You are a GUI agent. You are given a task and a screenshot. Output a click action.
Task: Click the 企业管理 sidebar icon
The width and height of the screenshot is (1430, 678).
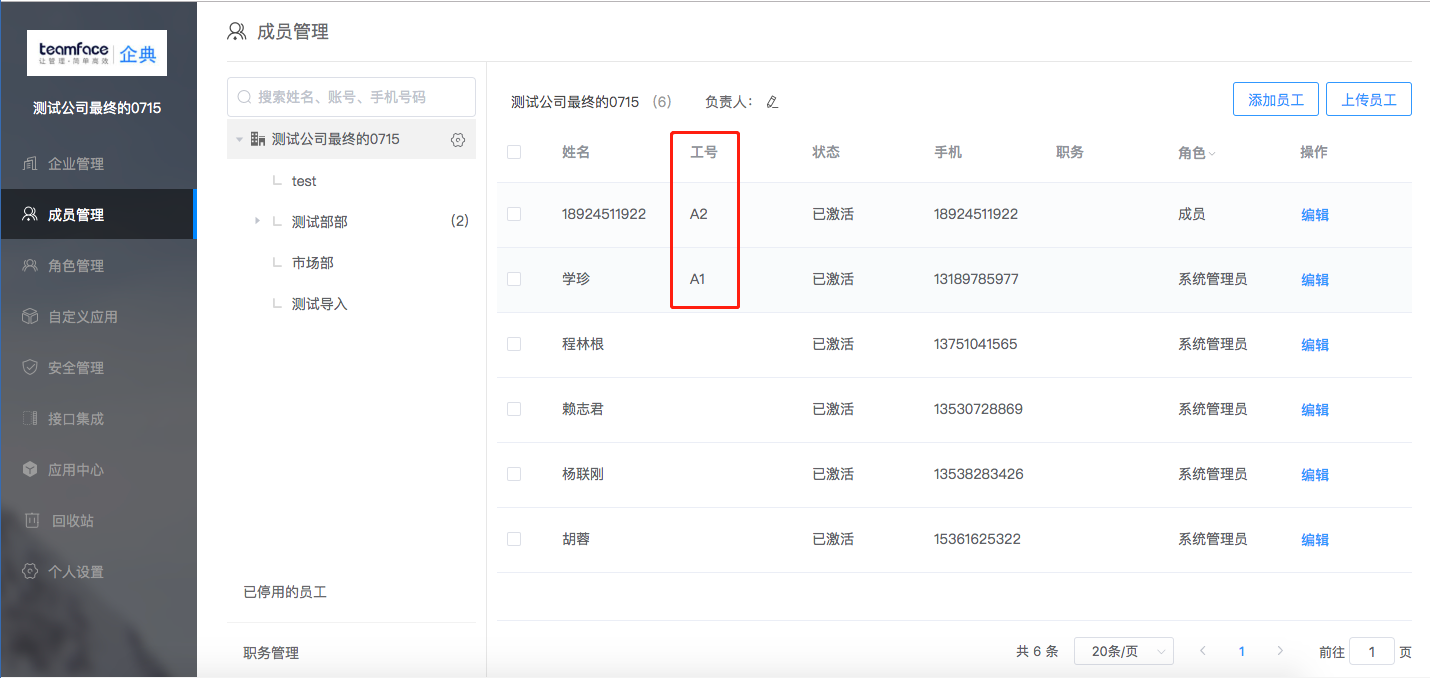(30, 164)
